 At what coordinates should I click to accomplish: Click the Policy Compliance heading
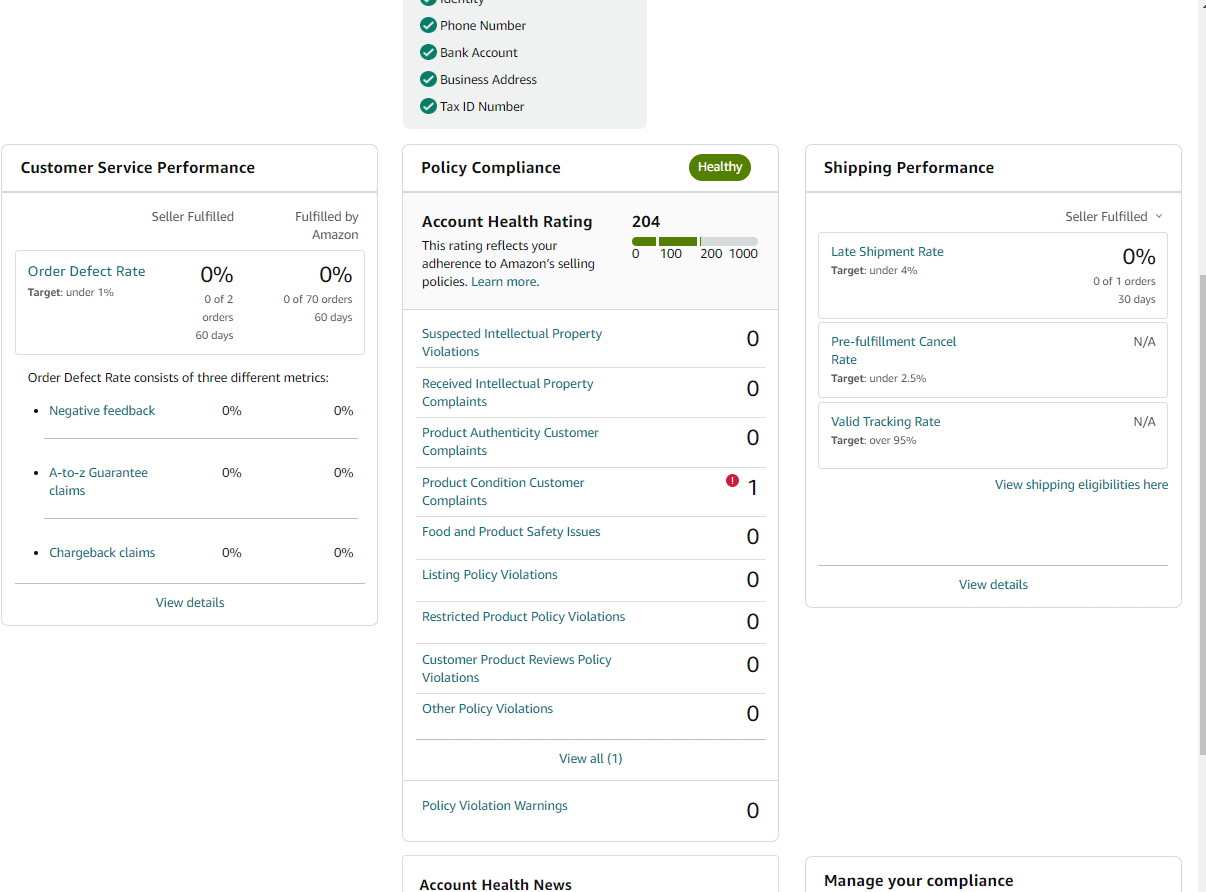point(491,167)
